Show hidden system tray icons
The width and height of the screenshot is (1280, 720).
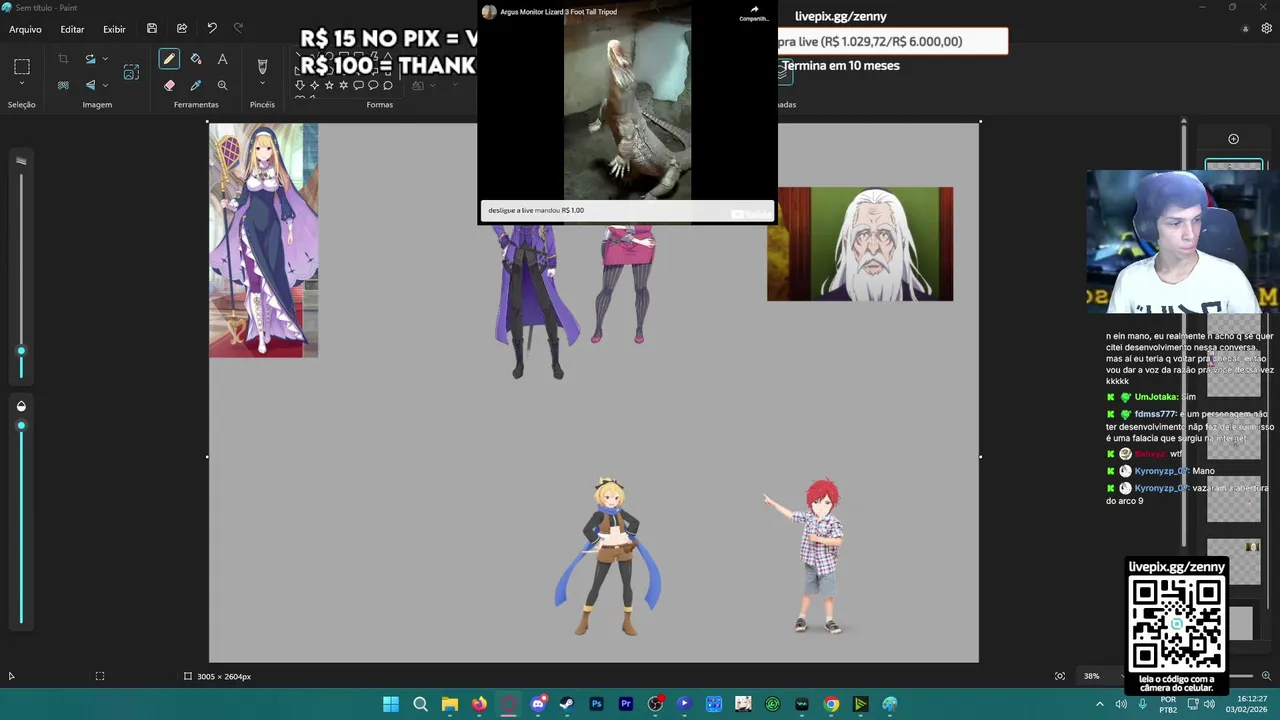[1100, 704]
